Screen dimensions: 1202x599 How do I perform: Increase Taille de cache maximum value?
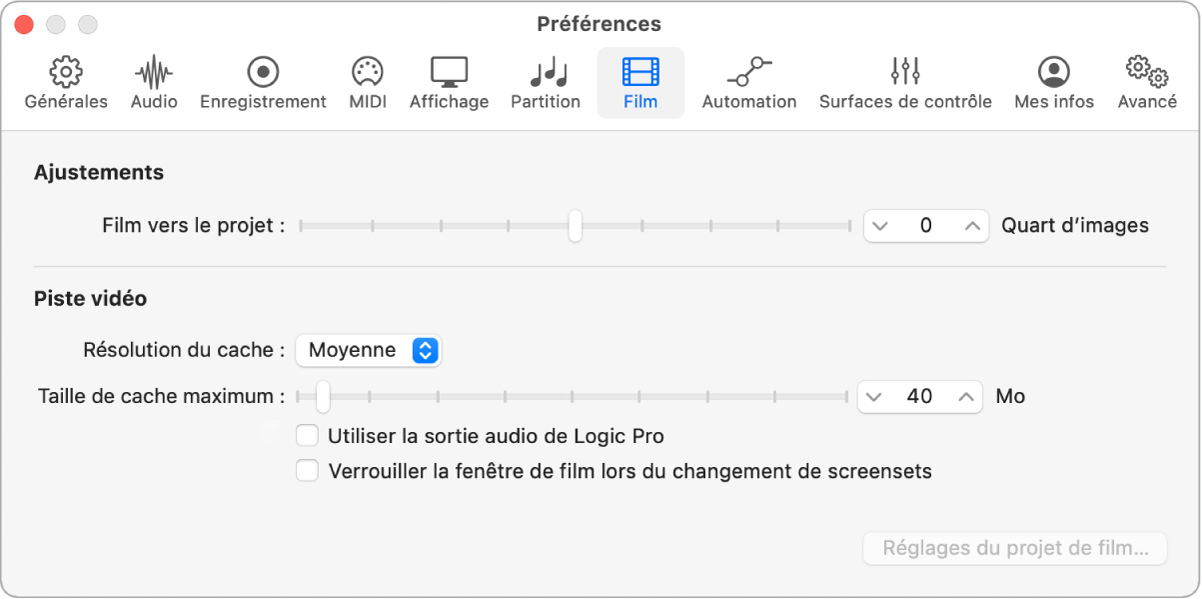coord(966,397)
